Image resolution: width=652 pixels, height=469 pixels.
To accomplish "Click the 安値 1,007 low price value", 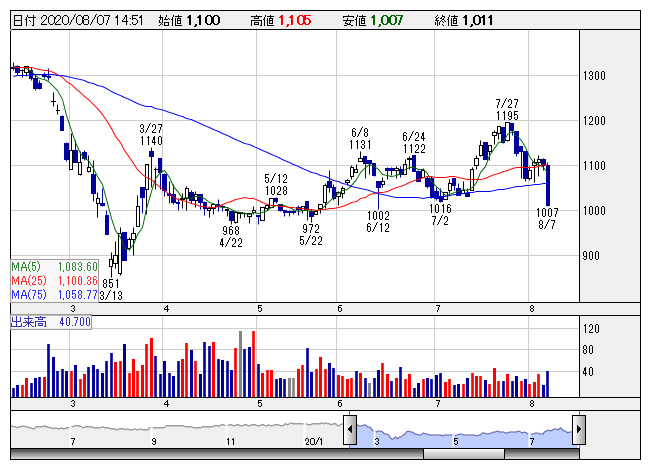I will coord(373,20).
